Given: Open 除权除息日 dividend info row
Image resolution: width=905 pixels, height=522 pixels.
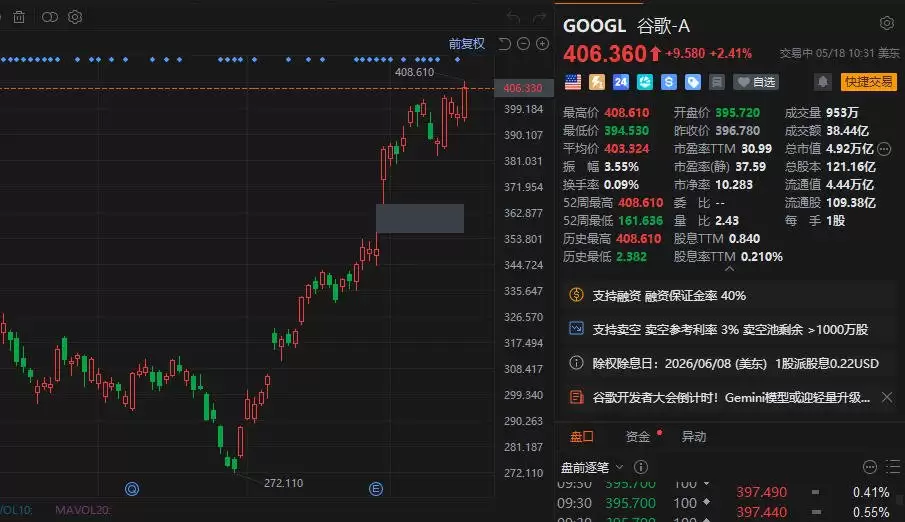Looking at the screenshot, I should click(x=728, y=363).
